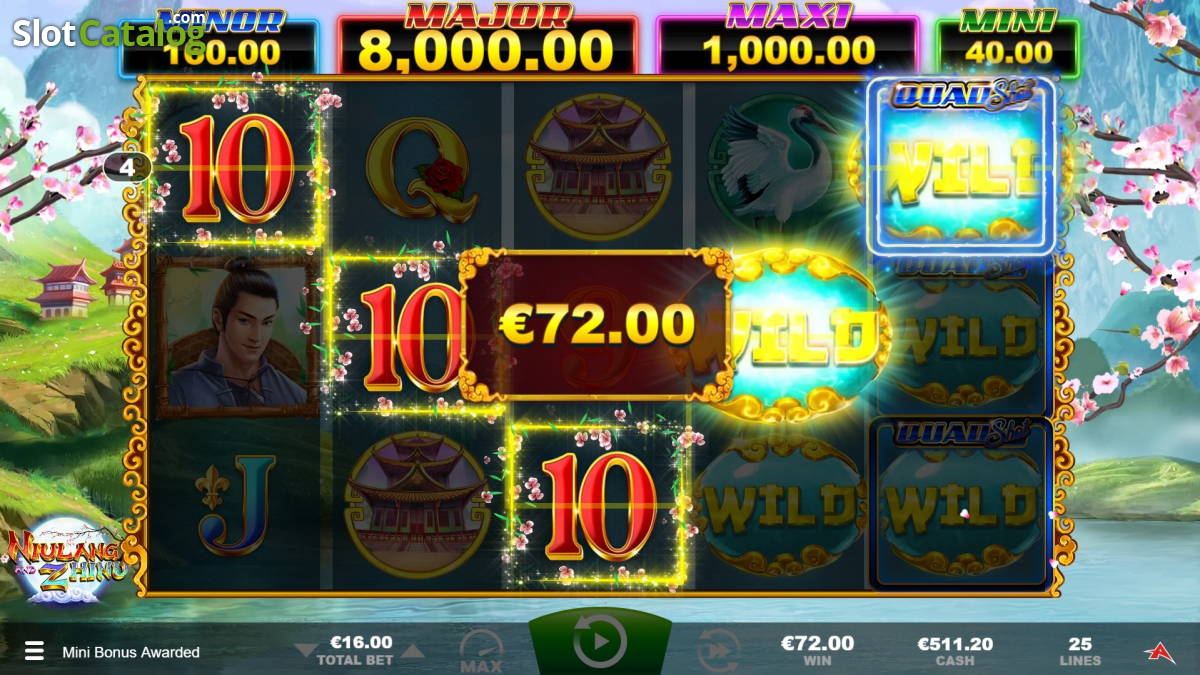Click the €72.00 win popup
The height and width of the screenshot is (675, 1200).
[597, 325]
